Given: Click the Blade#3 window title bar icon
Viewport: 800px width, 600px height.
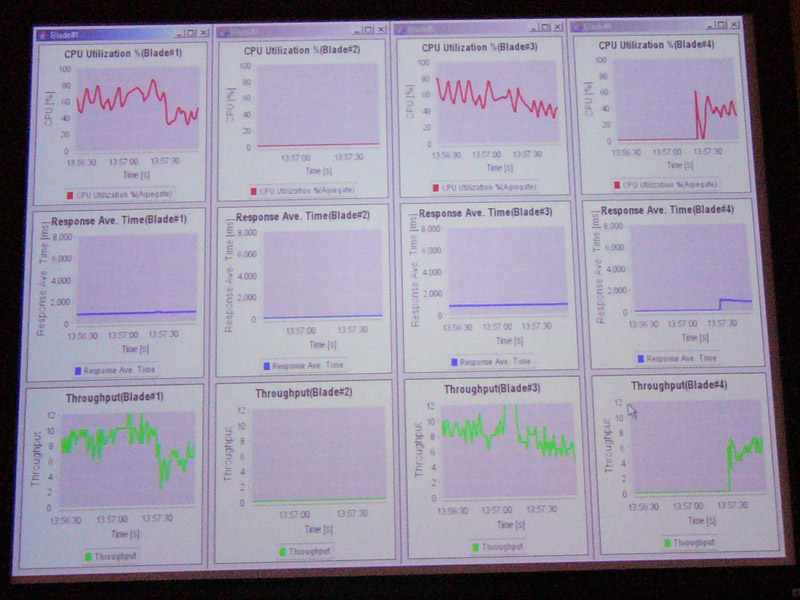Looking at the screenshot, I should pyautogui.click(x=401, y=29).
